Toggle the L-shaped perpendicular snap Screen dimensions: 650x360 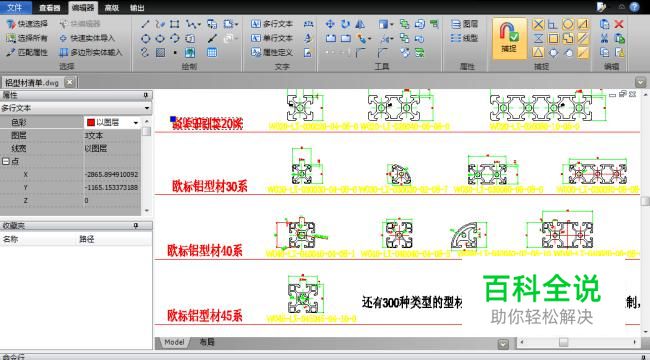tap(553, 24)
